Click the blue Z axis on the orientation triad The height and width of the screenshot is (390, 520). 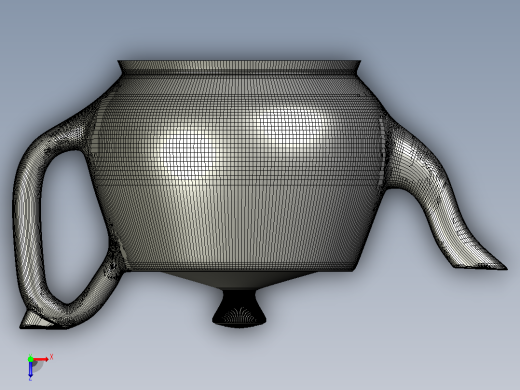(x=30, y=370)
